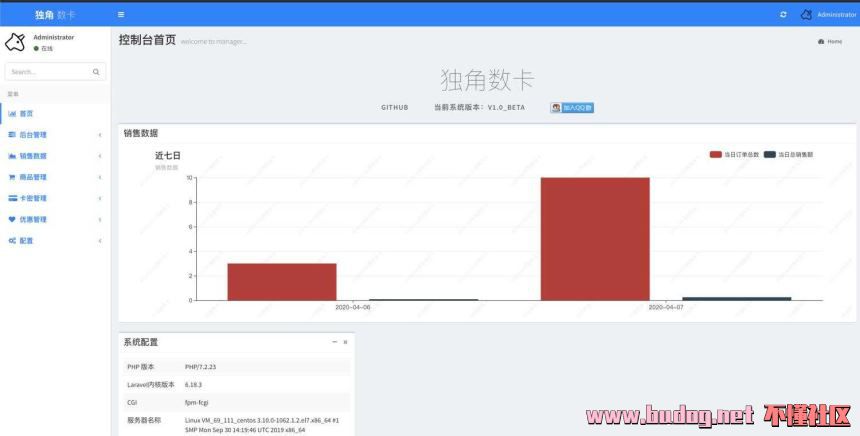Toggle the 当日订单总数 legend series
Image resolution: width=860 pixels, height=436 pixels.
(734, 155)
